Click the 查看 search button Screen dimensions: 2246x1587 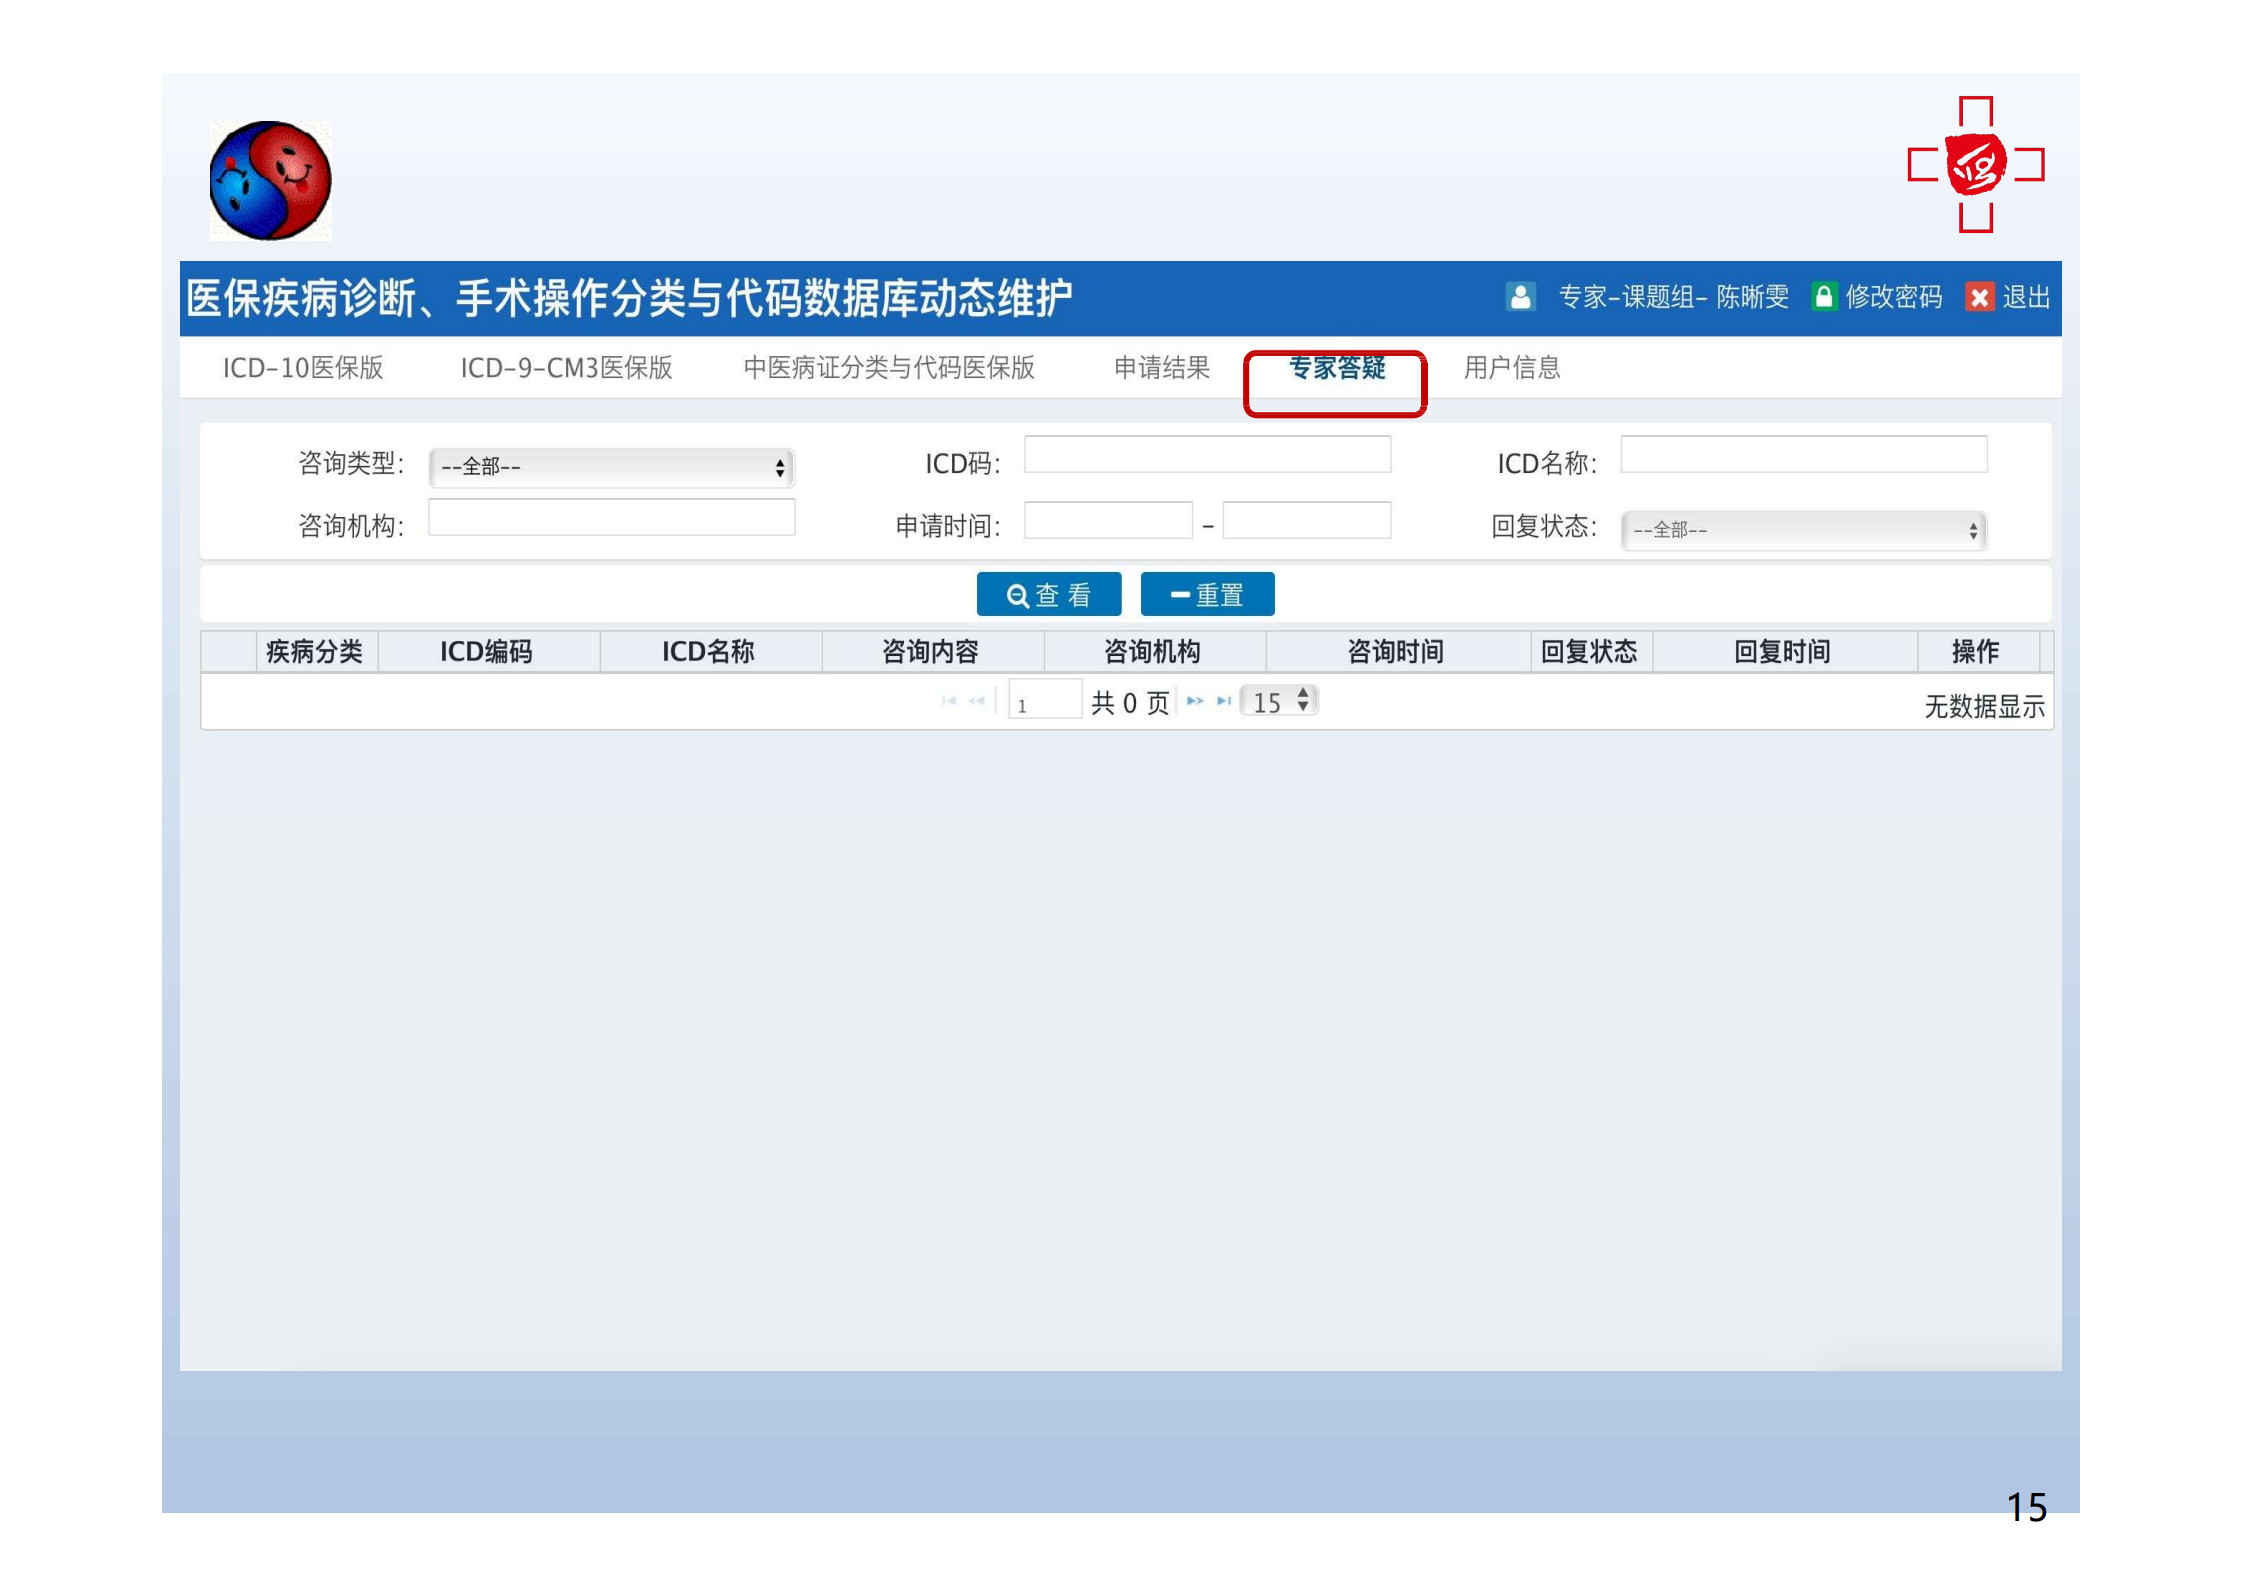[x=1048, y=595]
